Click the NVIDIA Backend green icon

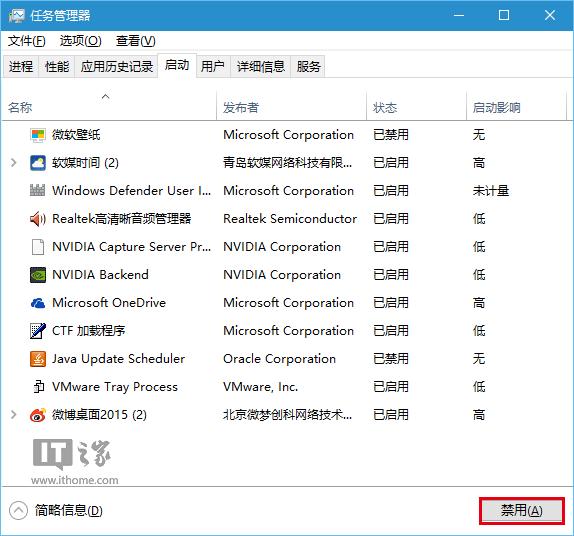click(x=38, y=275)
